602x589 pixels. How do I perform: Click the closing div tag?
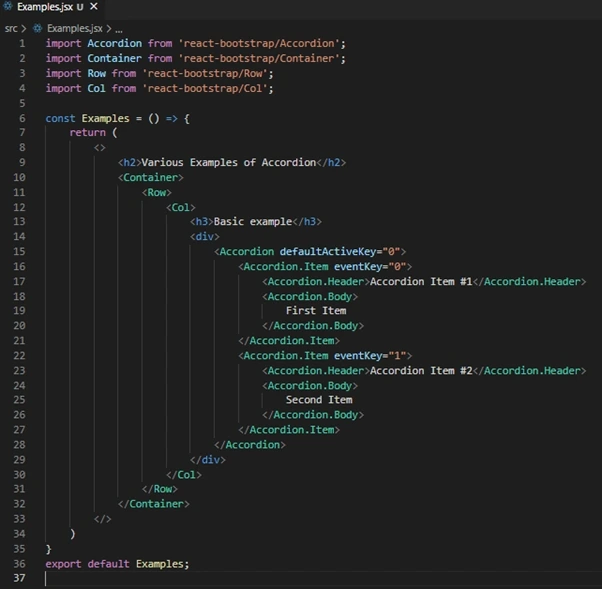(x=208, y=460)
